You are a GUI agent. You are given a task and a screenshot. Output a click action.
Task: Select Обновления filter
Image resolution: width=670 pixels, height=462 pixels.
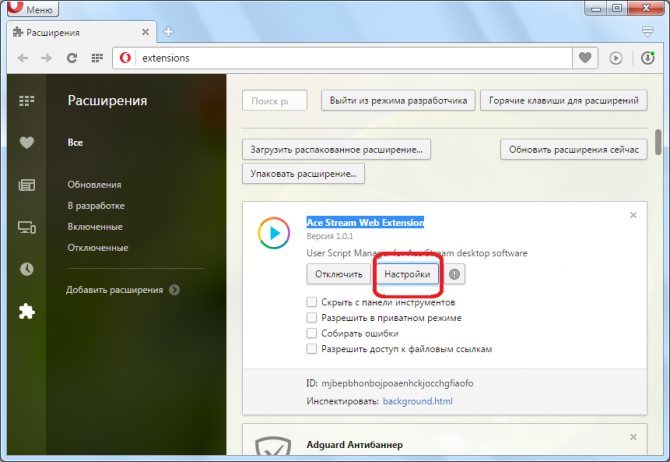click(94, 185)
